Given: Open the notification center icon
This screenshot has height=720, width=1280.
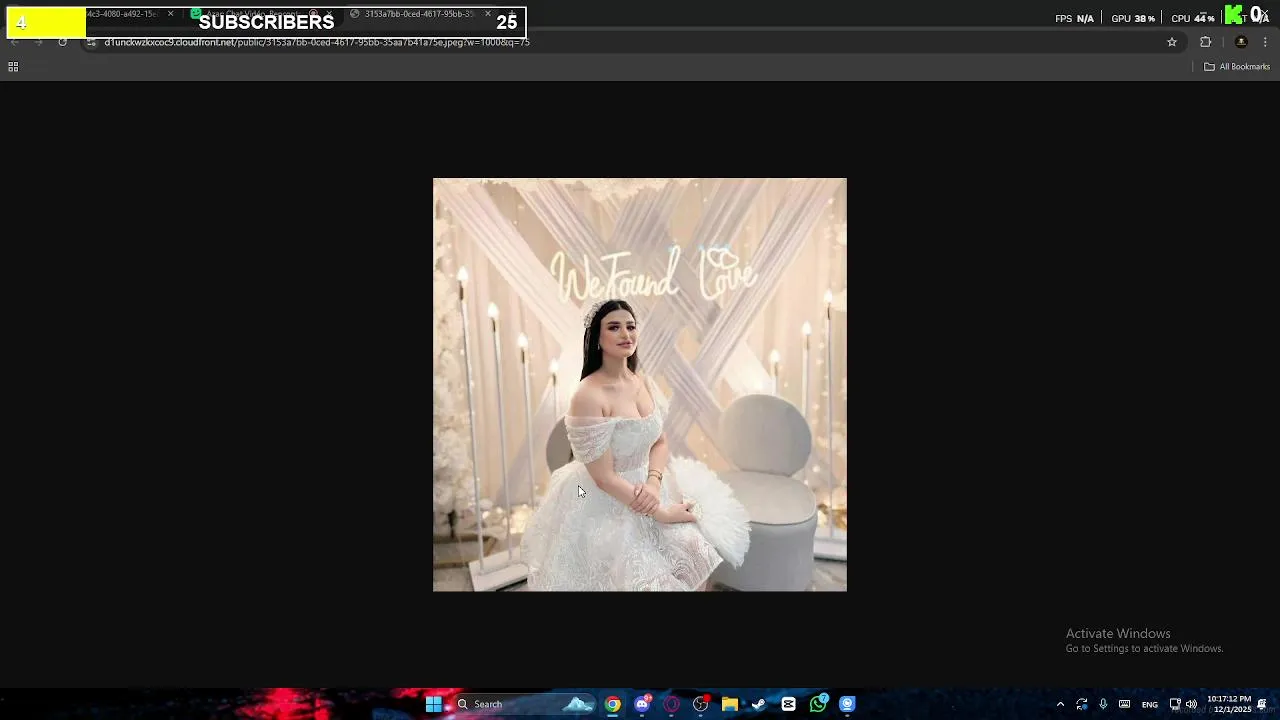Looking at the screenshot, I should click(1262, 704).
